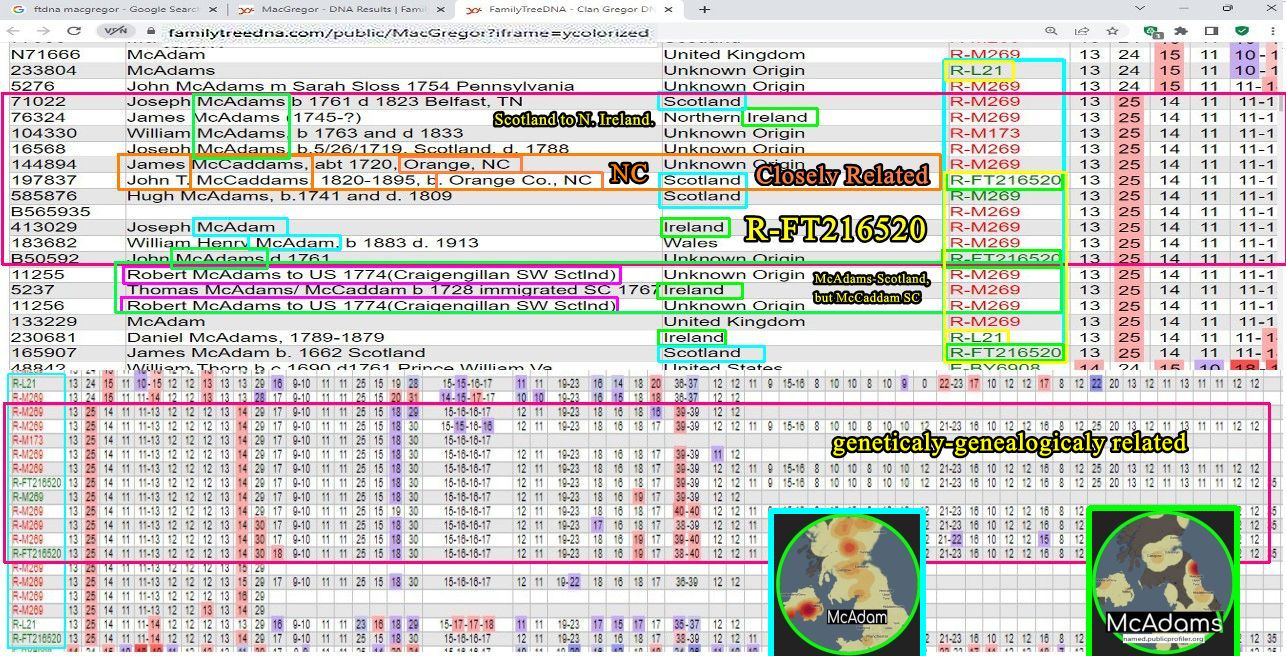Click Thomas McAdams/ McCaddam b 1728 cell
This screenshot has width=1286, height=656.
click(393, 290)
